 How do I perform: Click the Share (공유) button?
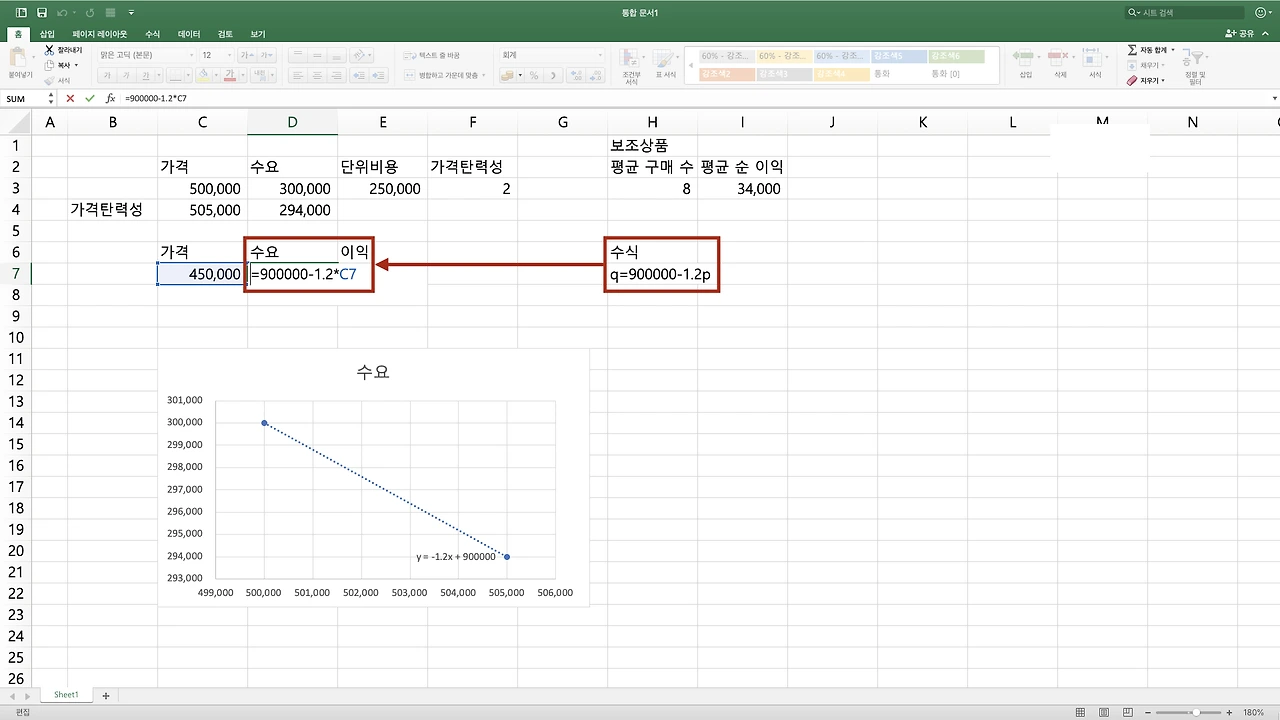pyautogui.click(x=1239, y=34)
